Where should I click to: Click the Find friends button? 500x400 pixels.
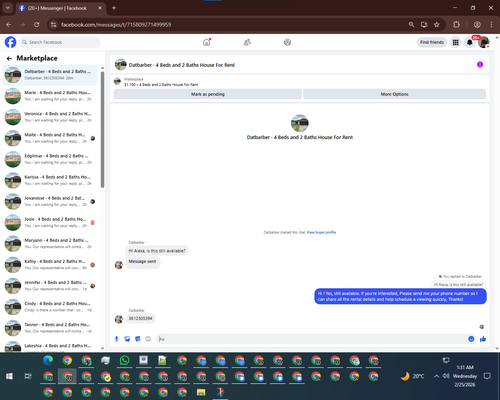pos(432,42)
